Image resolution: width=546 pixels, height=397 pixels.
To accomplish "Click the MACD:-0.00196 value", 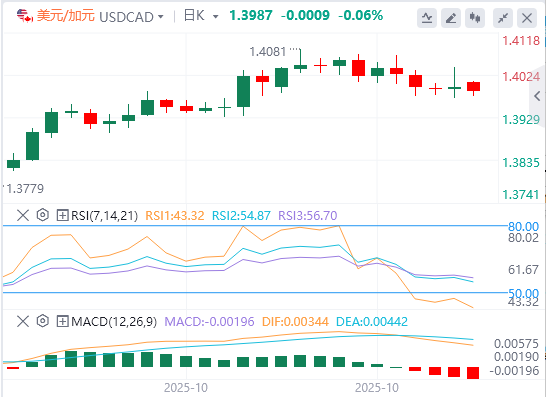I will point(209,321).
